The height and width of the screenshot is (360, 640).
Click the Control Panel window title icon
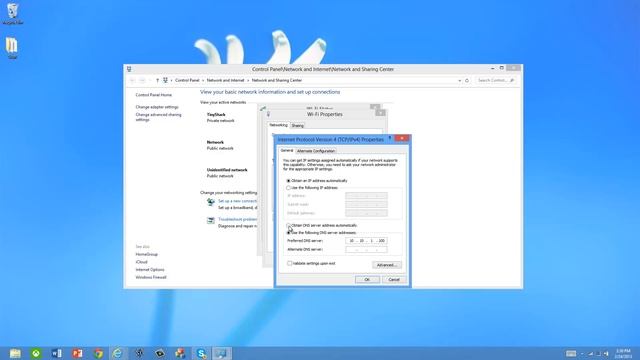129,69
